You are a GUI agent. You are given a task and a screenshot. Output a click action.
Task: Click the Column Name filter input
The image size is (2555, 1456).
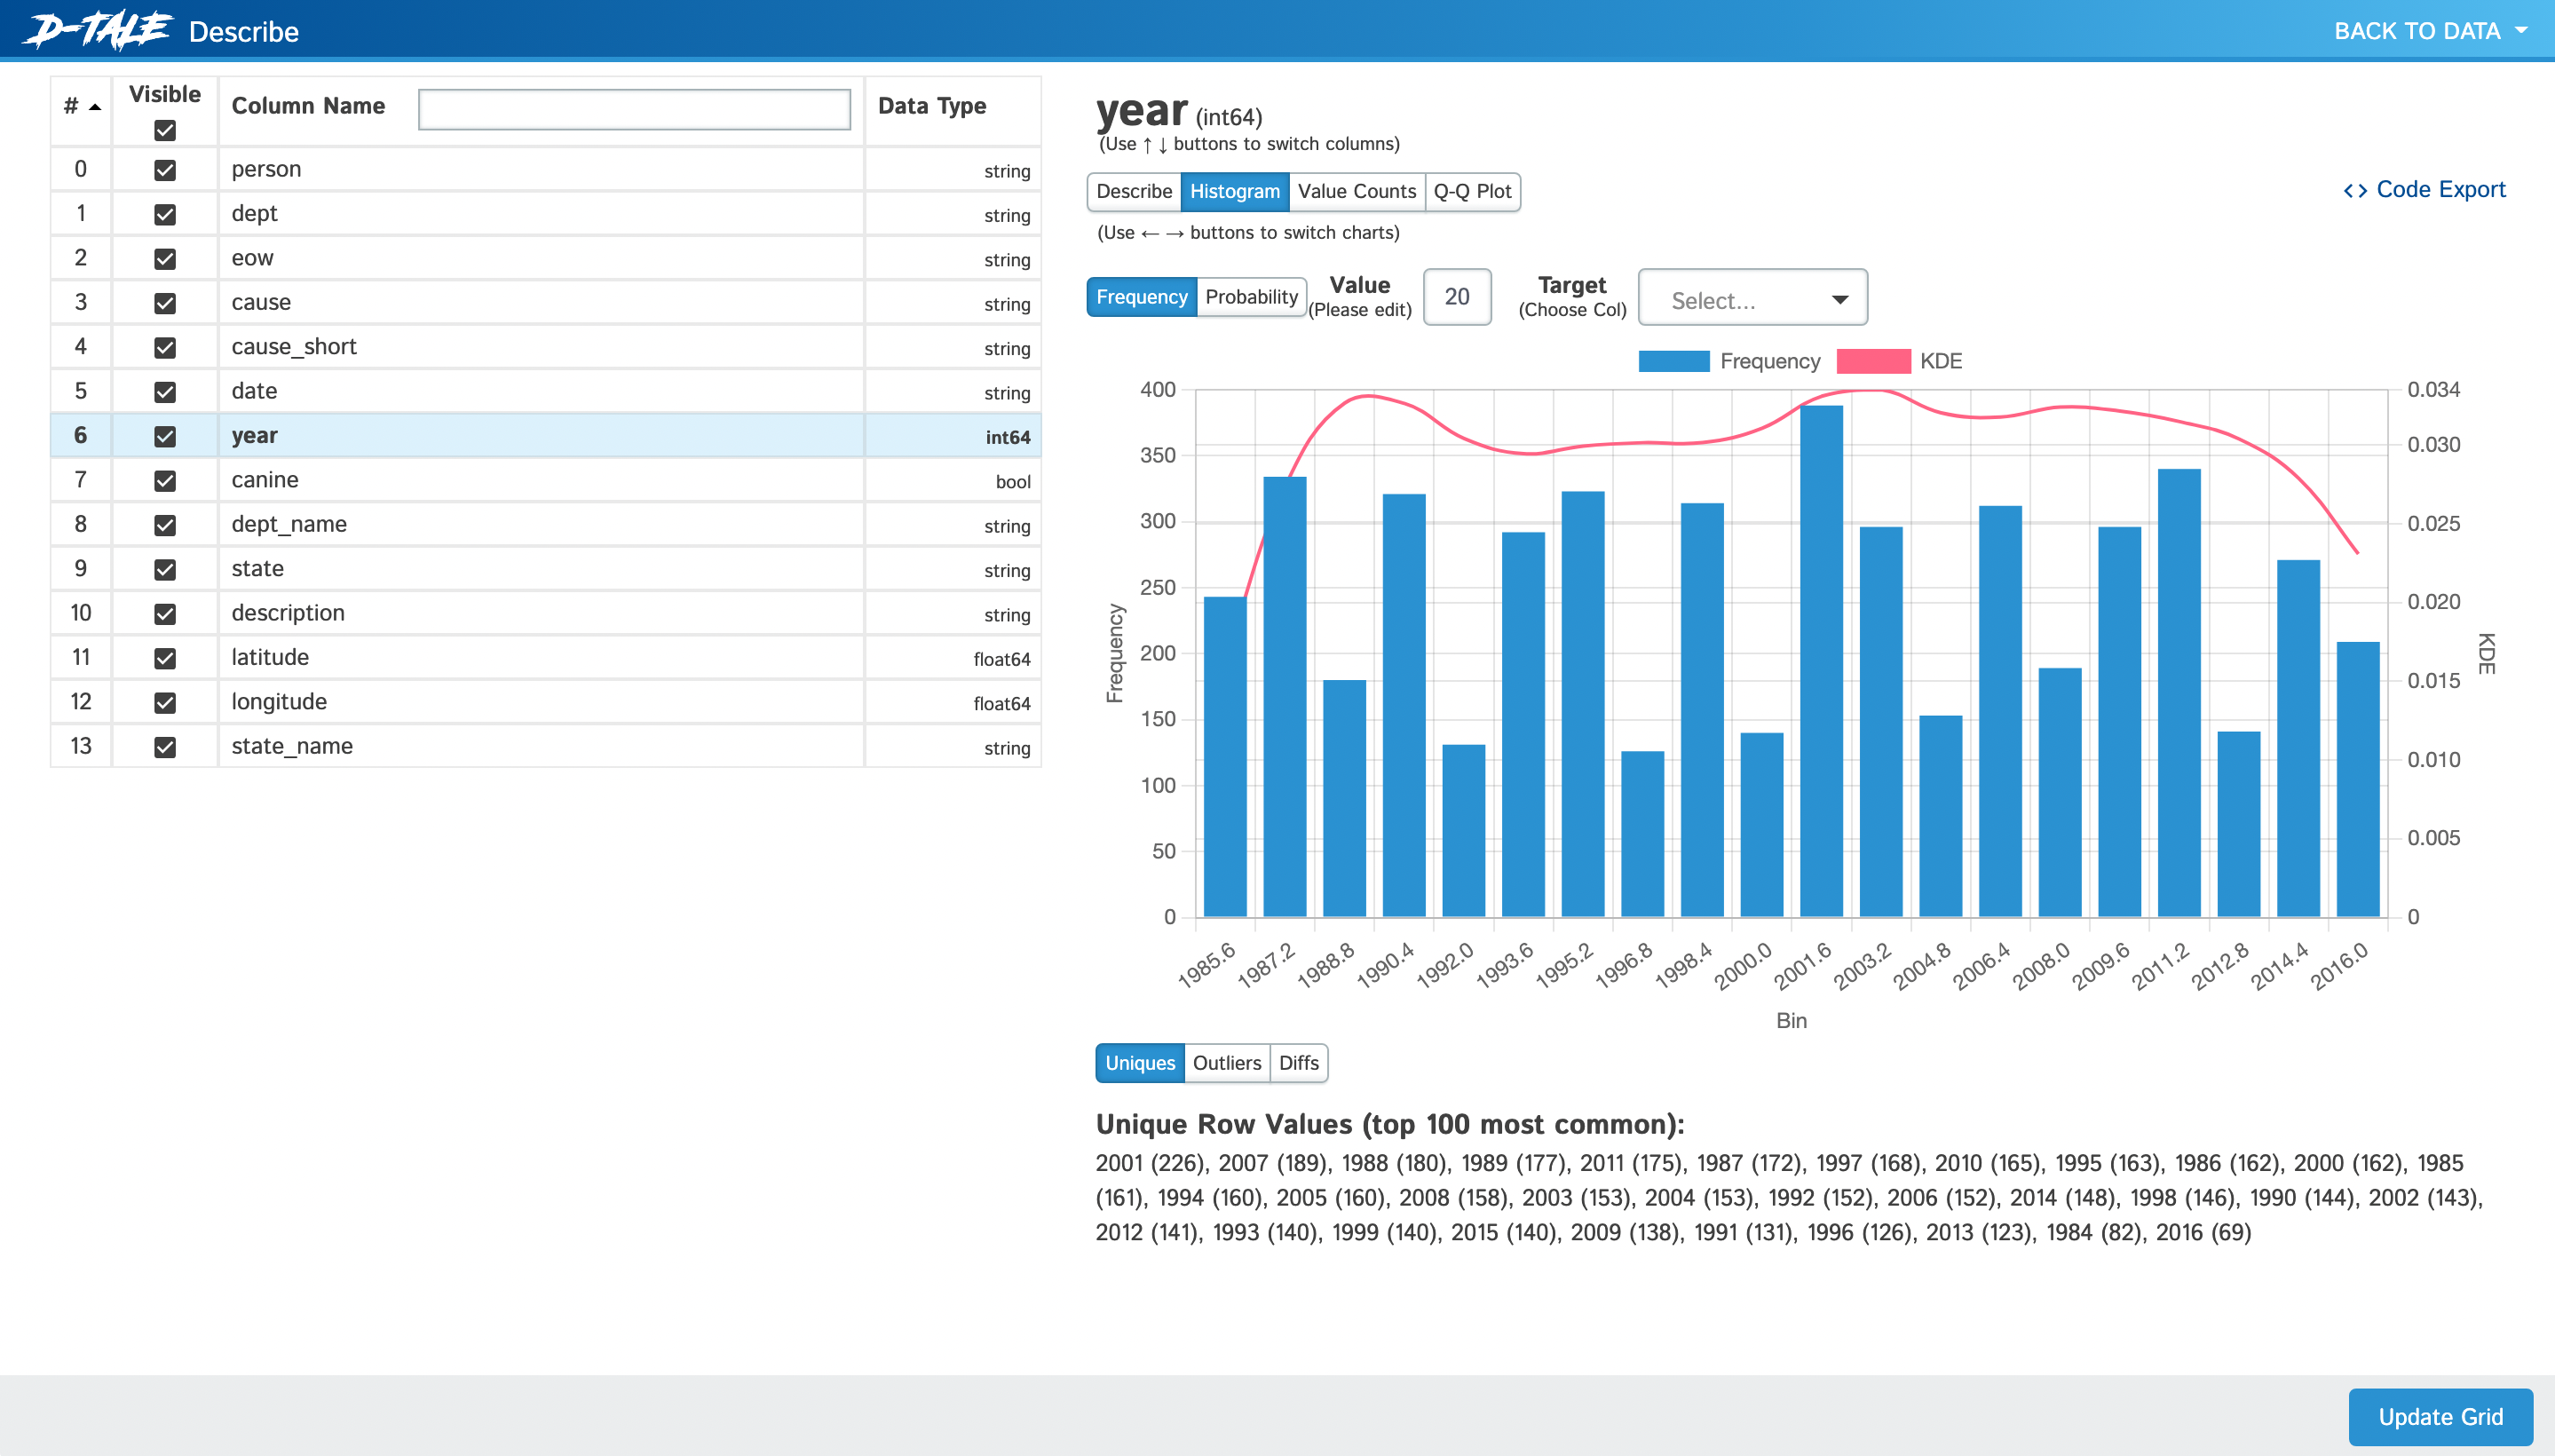pos(634,109)
